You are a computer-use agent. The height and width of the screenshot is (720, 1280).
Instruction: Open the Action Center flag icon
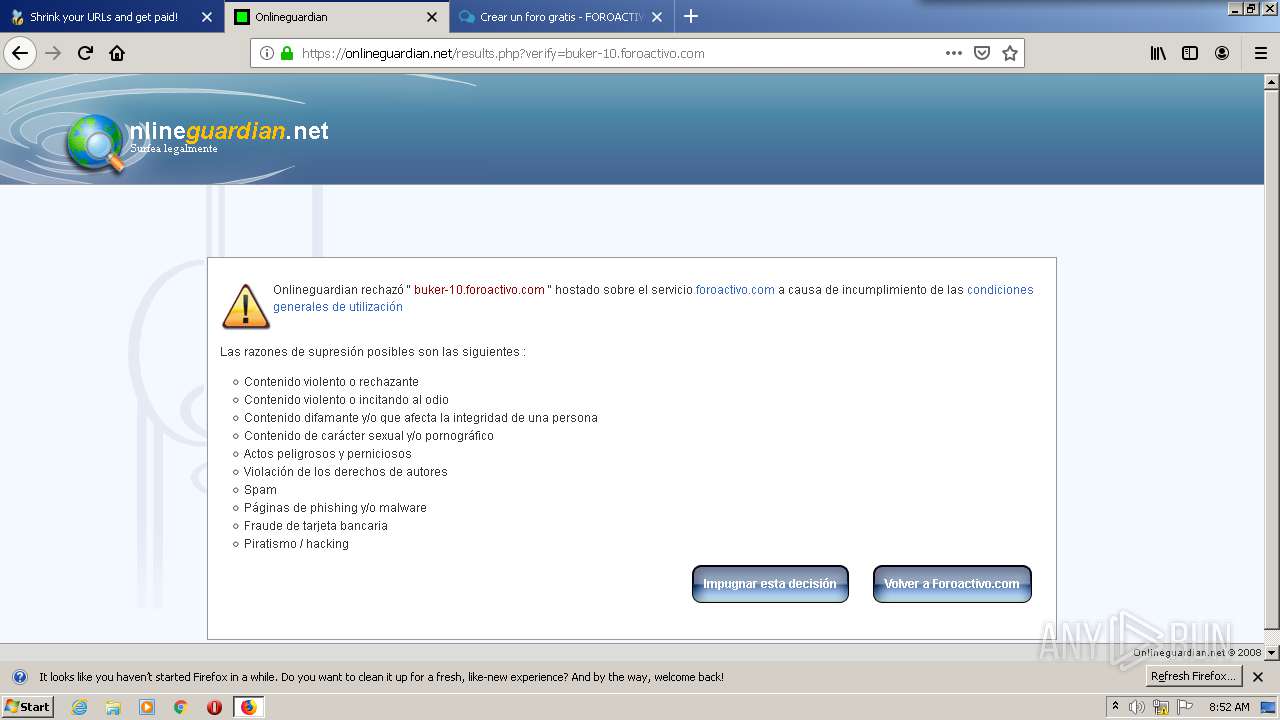tap(1185, 707)
